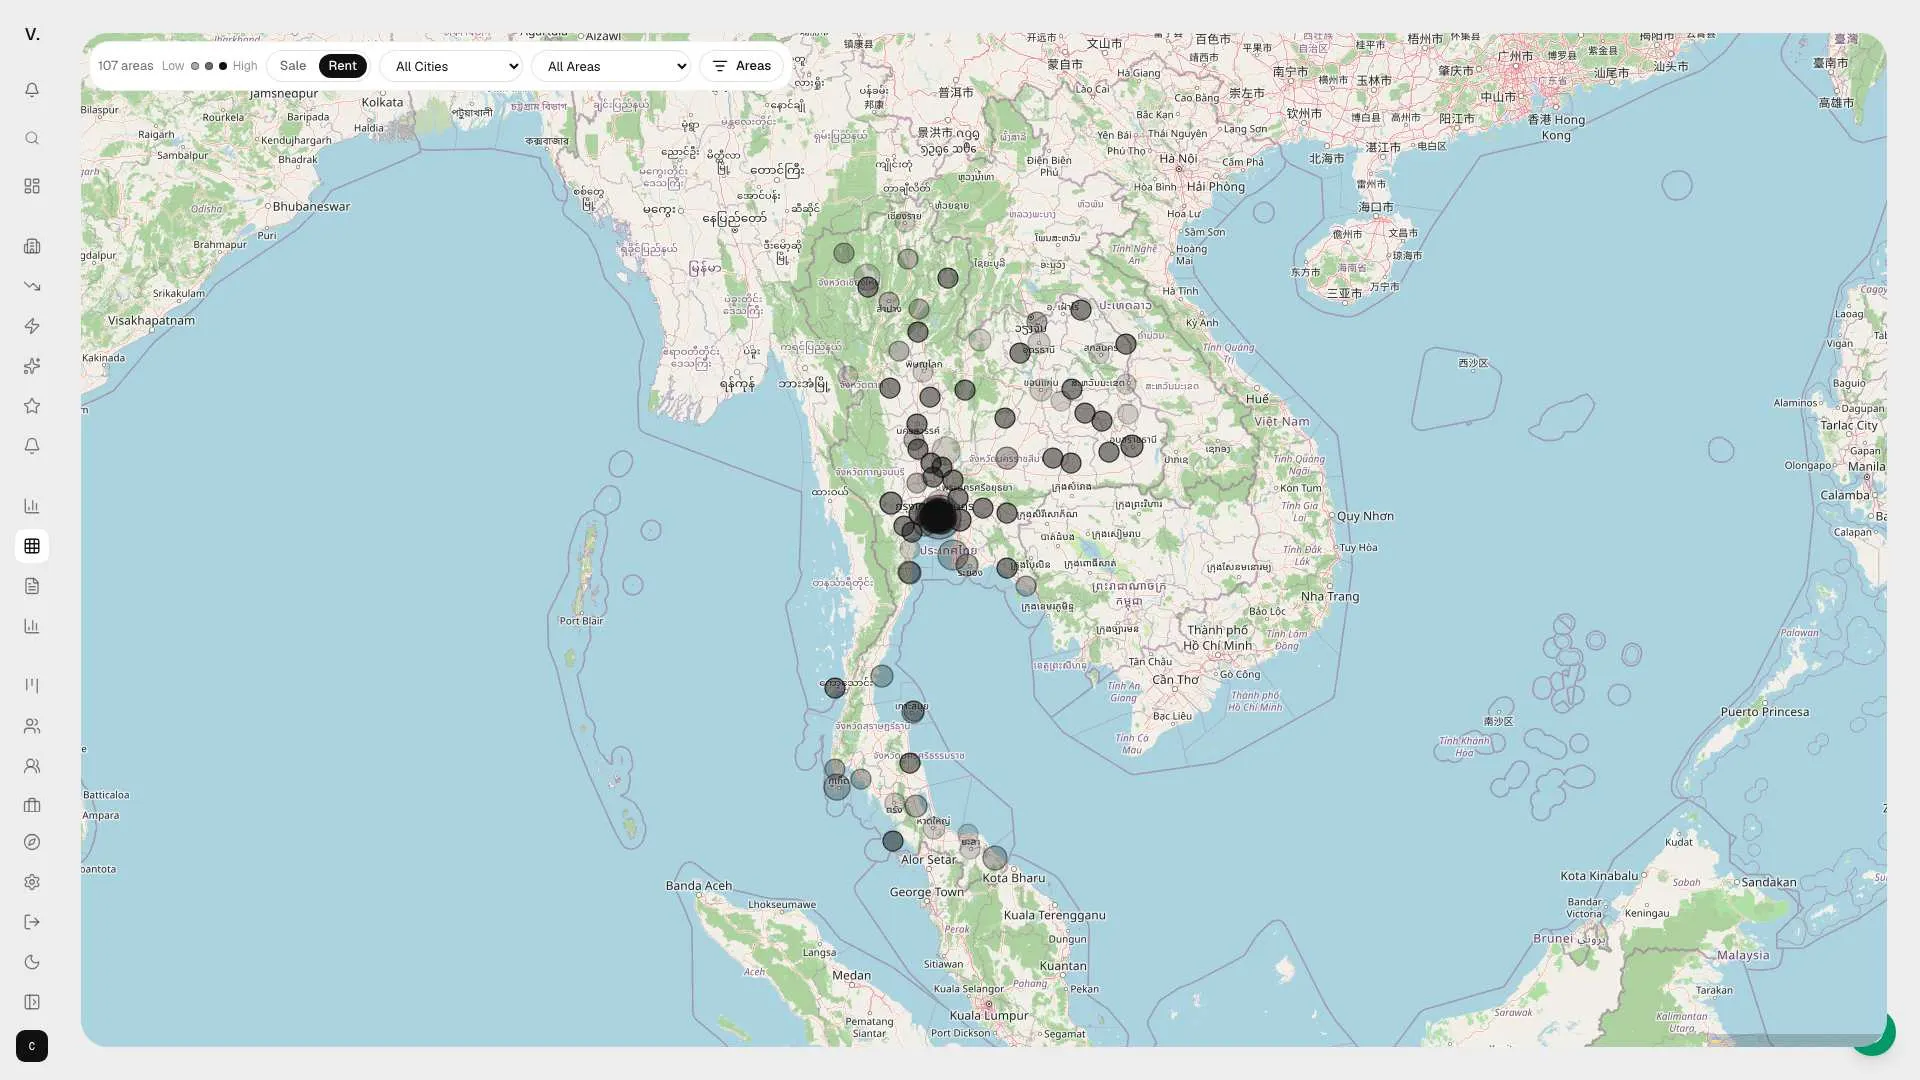Click the logout arrow icon

(x=32, y=922)
